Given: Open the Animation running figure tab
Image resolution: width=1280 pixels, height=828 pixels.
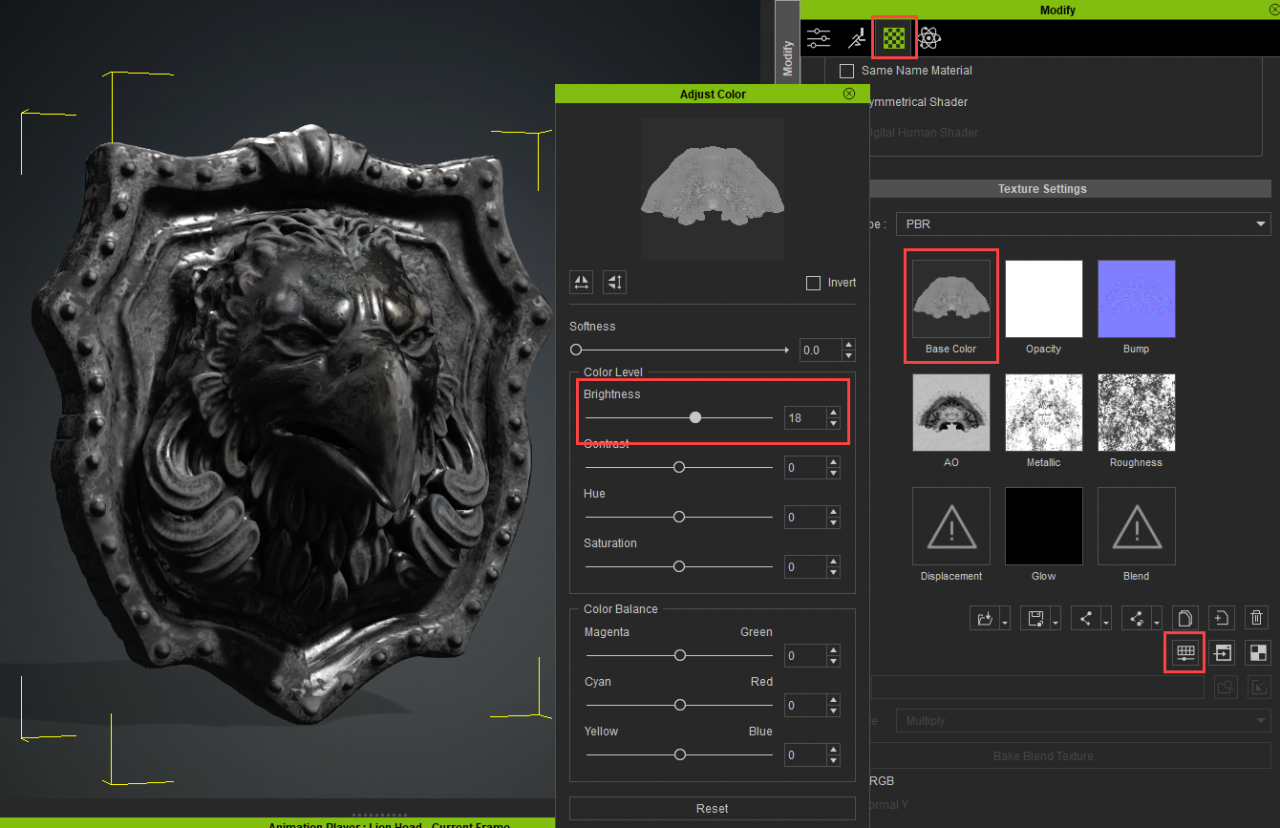Looking at the screenshot, I should [x=857, y=39].
